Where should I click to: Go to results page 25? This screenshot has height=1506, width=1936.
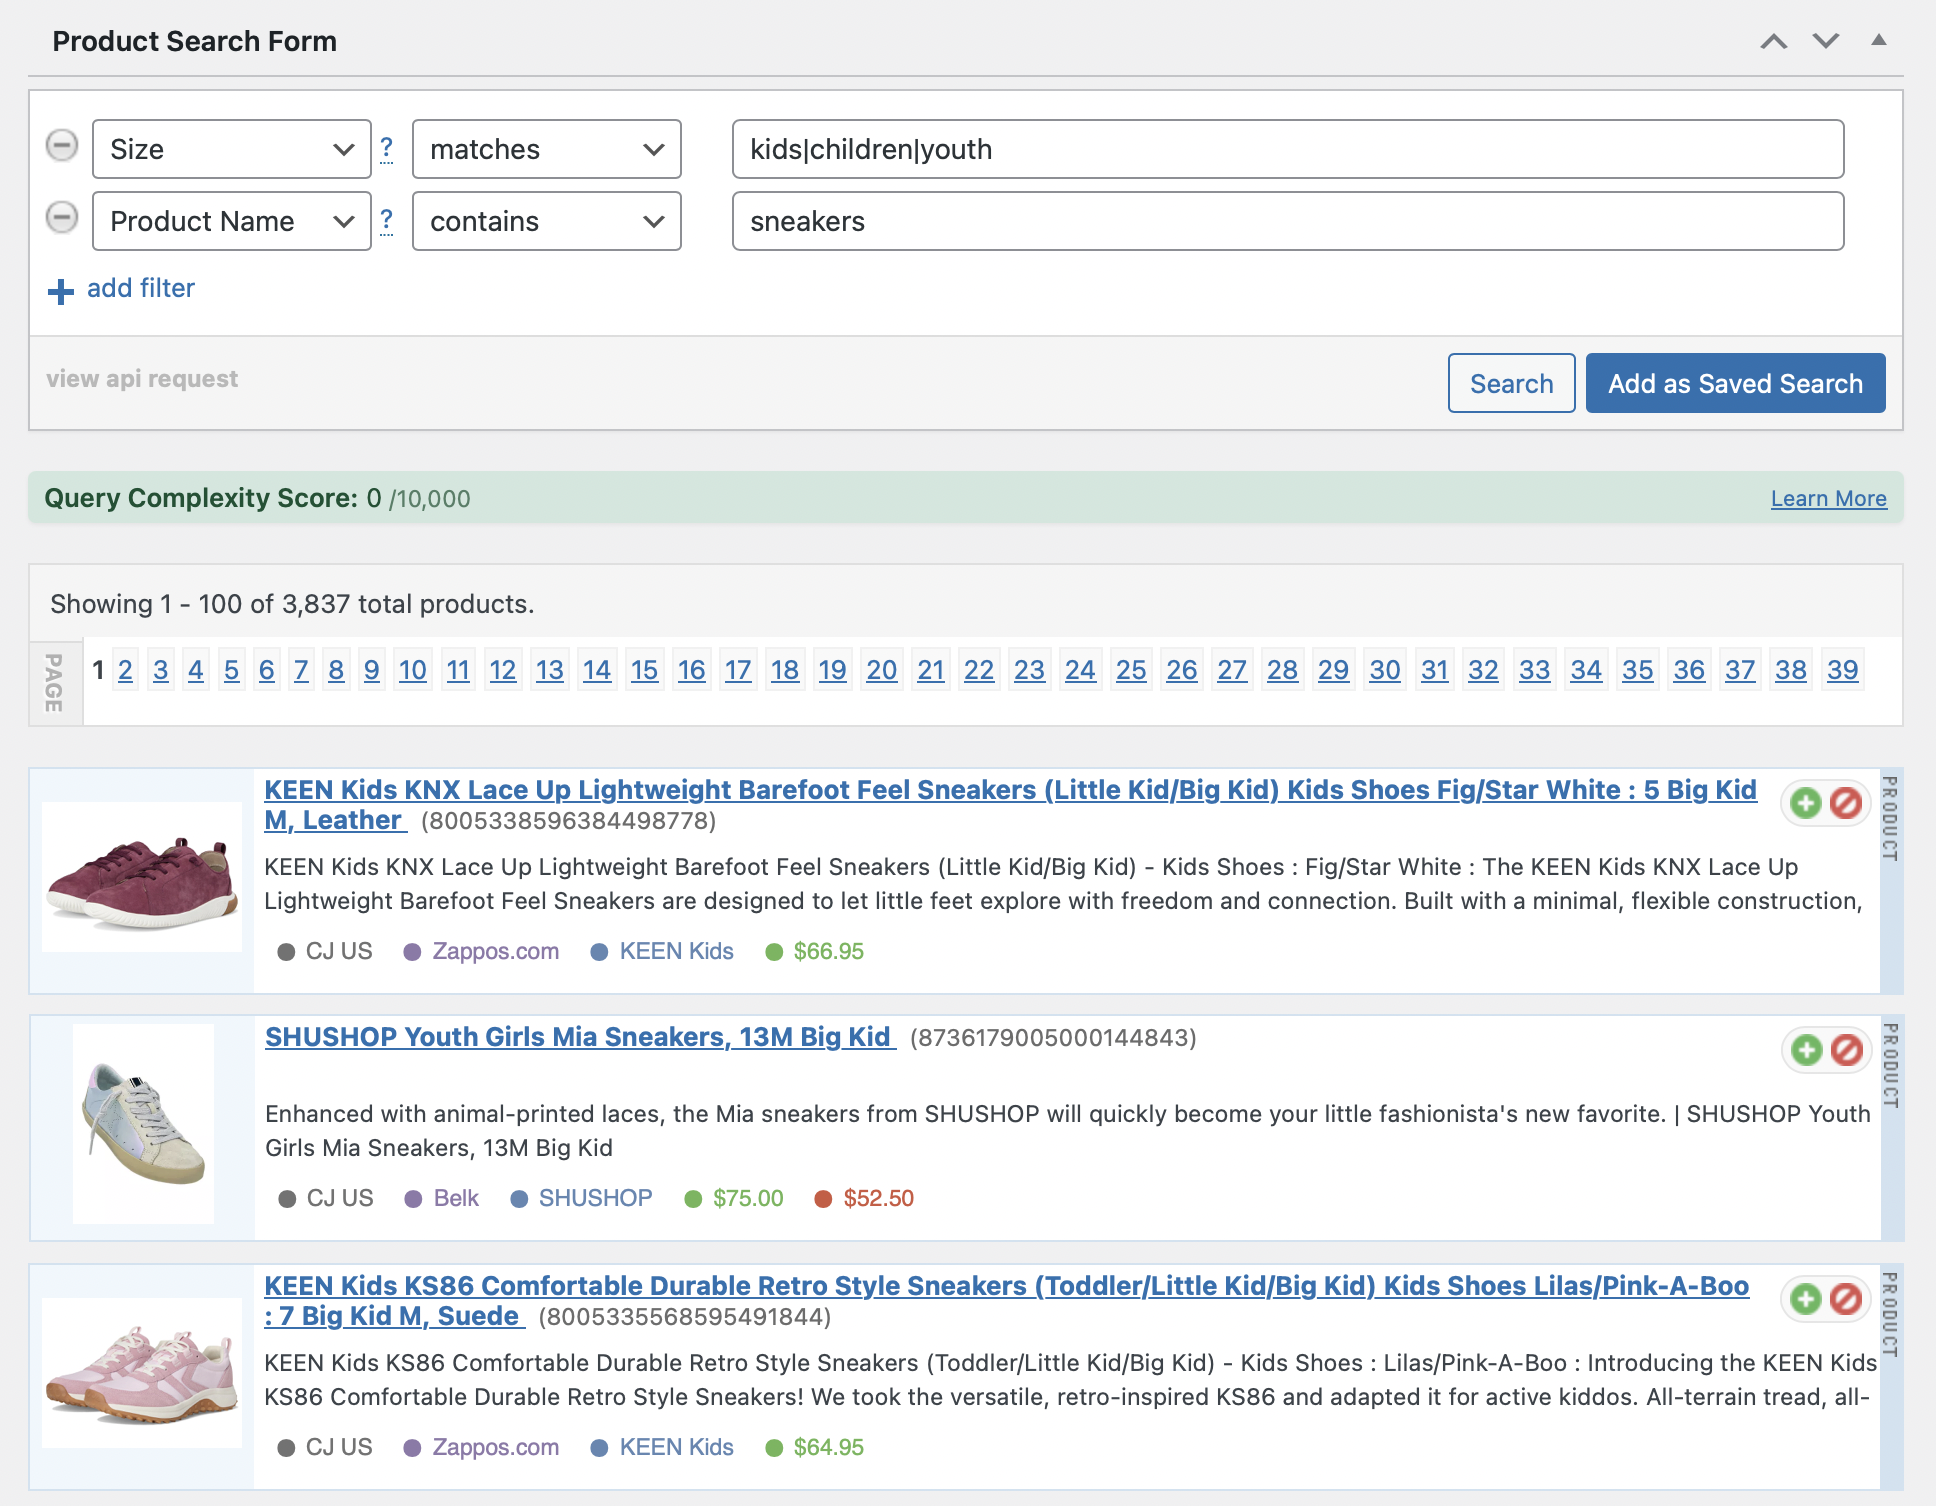(x=1131, y=670)
